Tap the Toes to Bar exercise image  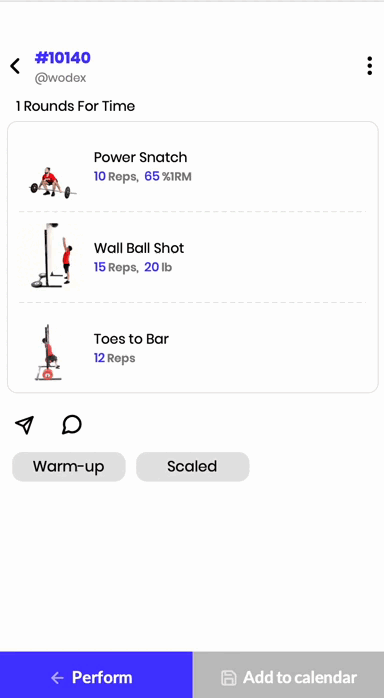tap(49, 353)
